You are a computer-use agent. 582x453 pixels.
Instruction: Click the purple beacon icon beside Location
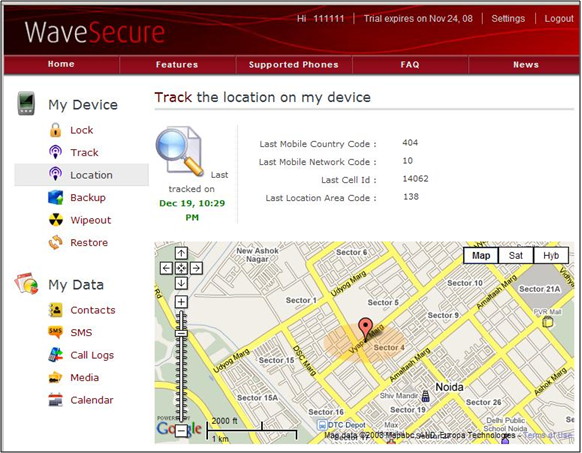pos(55,174)
